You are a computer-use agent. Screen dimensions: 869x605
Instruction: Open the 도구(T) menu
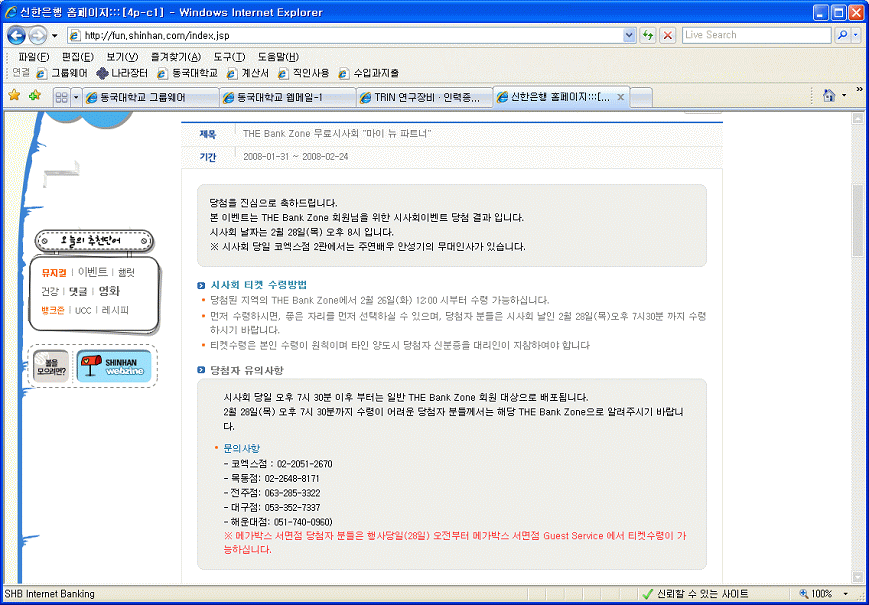(229, 57)
